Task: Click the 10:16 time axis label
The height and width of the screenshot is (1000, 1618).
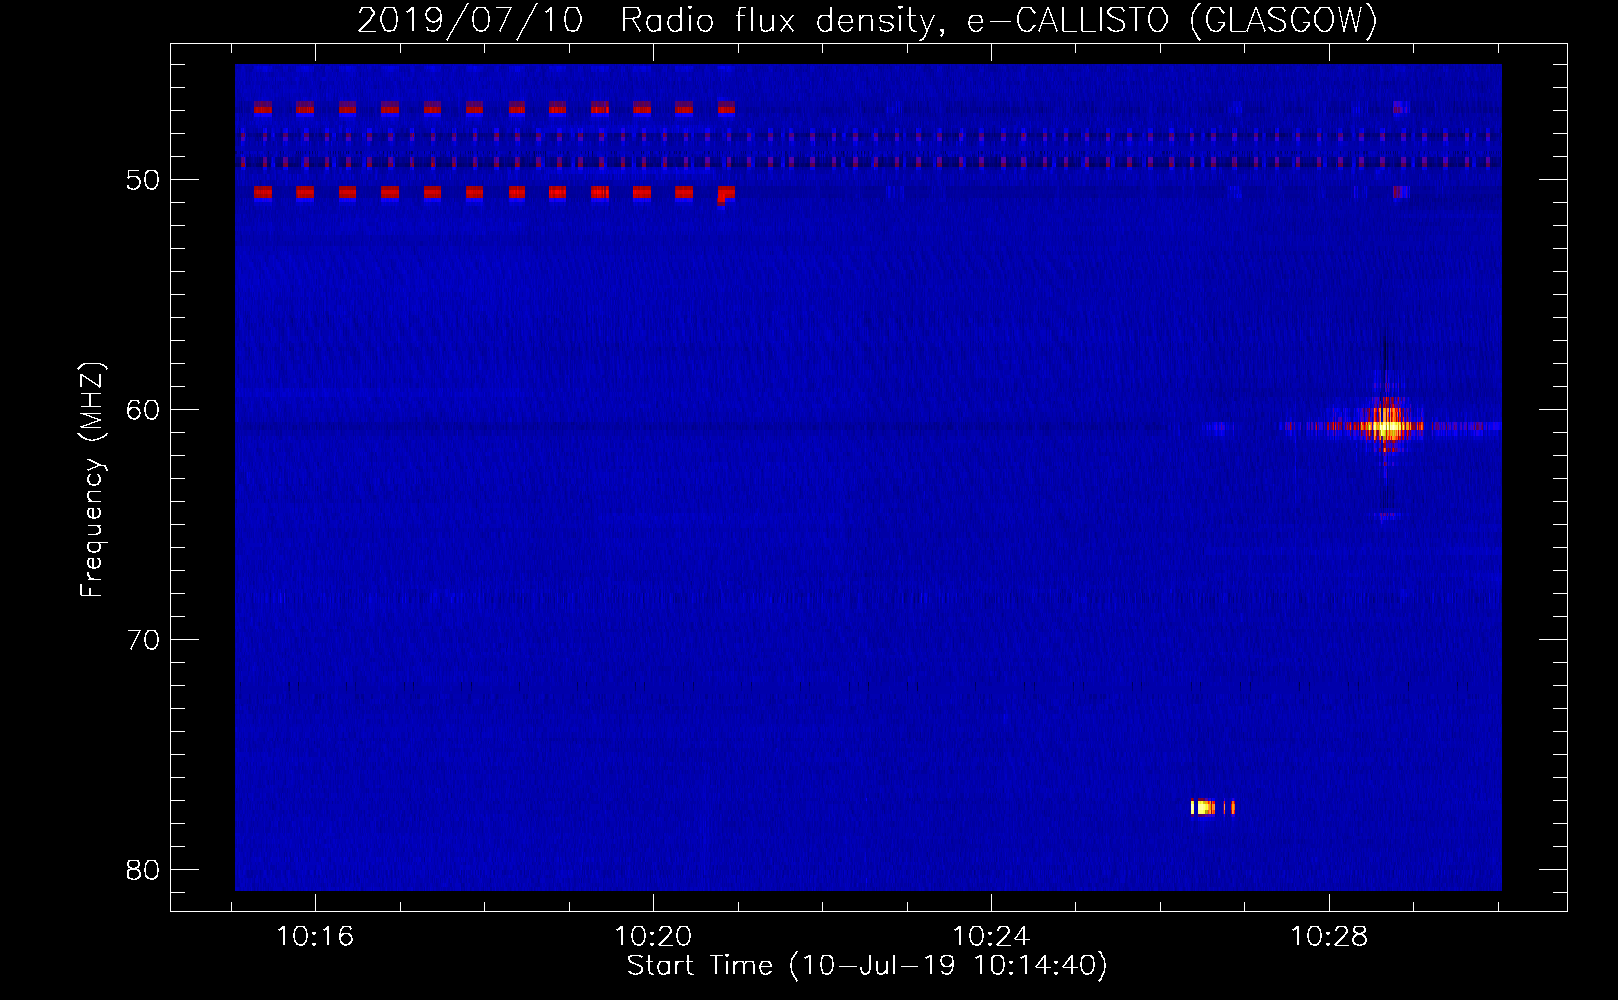Action: click(315, 936)
